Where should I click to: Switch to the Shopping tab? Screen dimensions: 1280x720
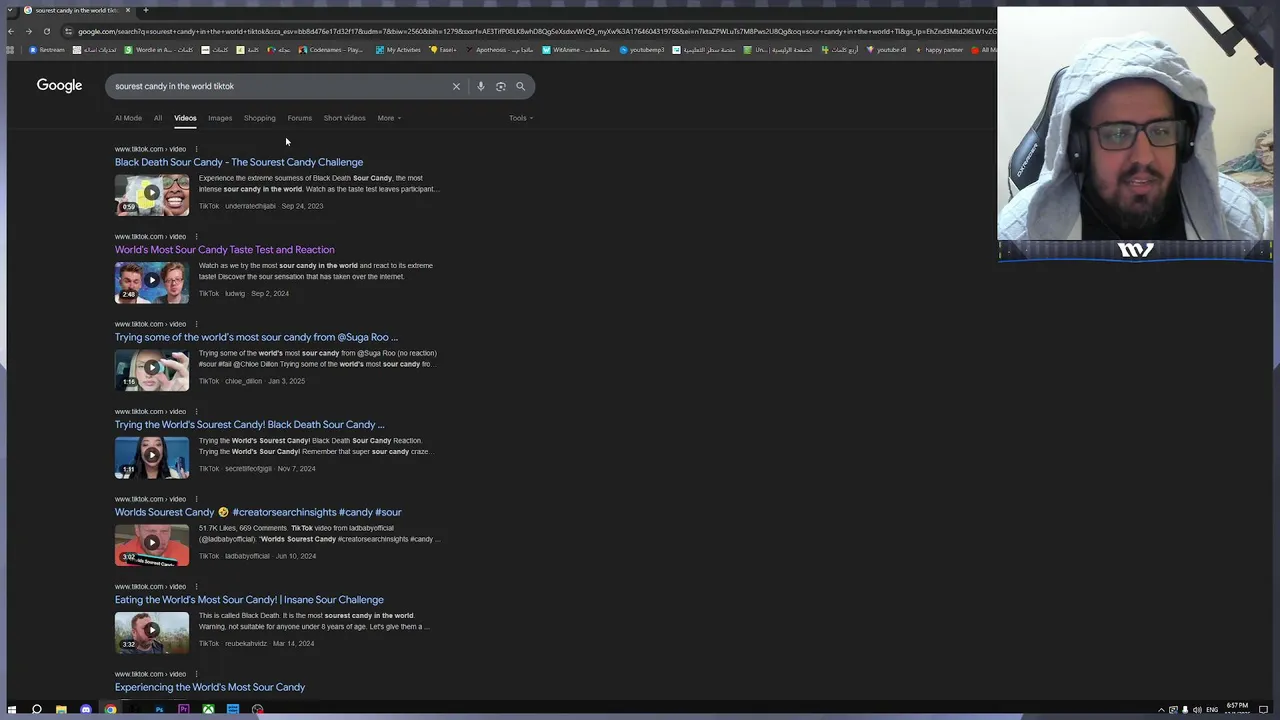[259, 118]
